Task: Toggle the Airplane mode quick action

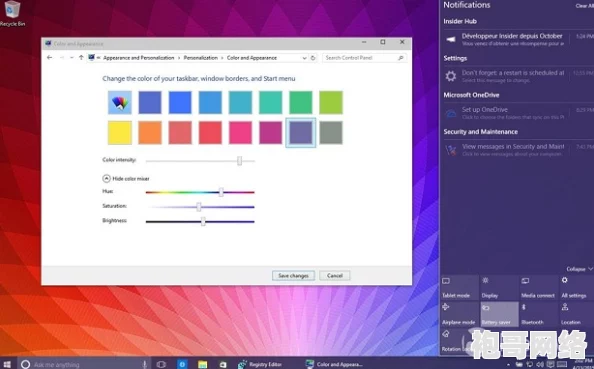Action: (459, 314)
